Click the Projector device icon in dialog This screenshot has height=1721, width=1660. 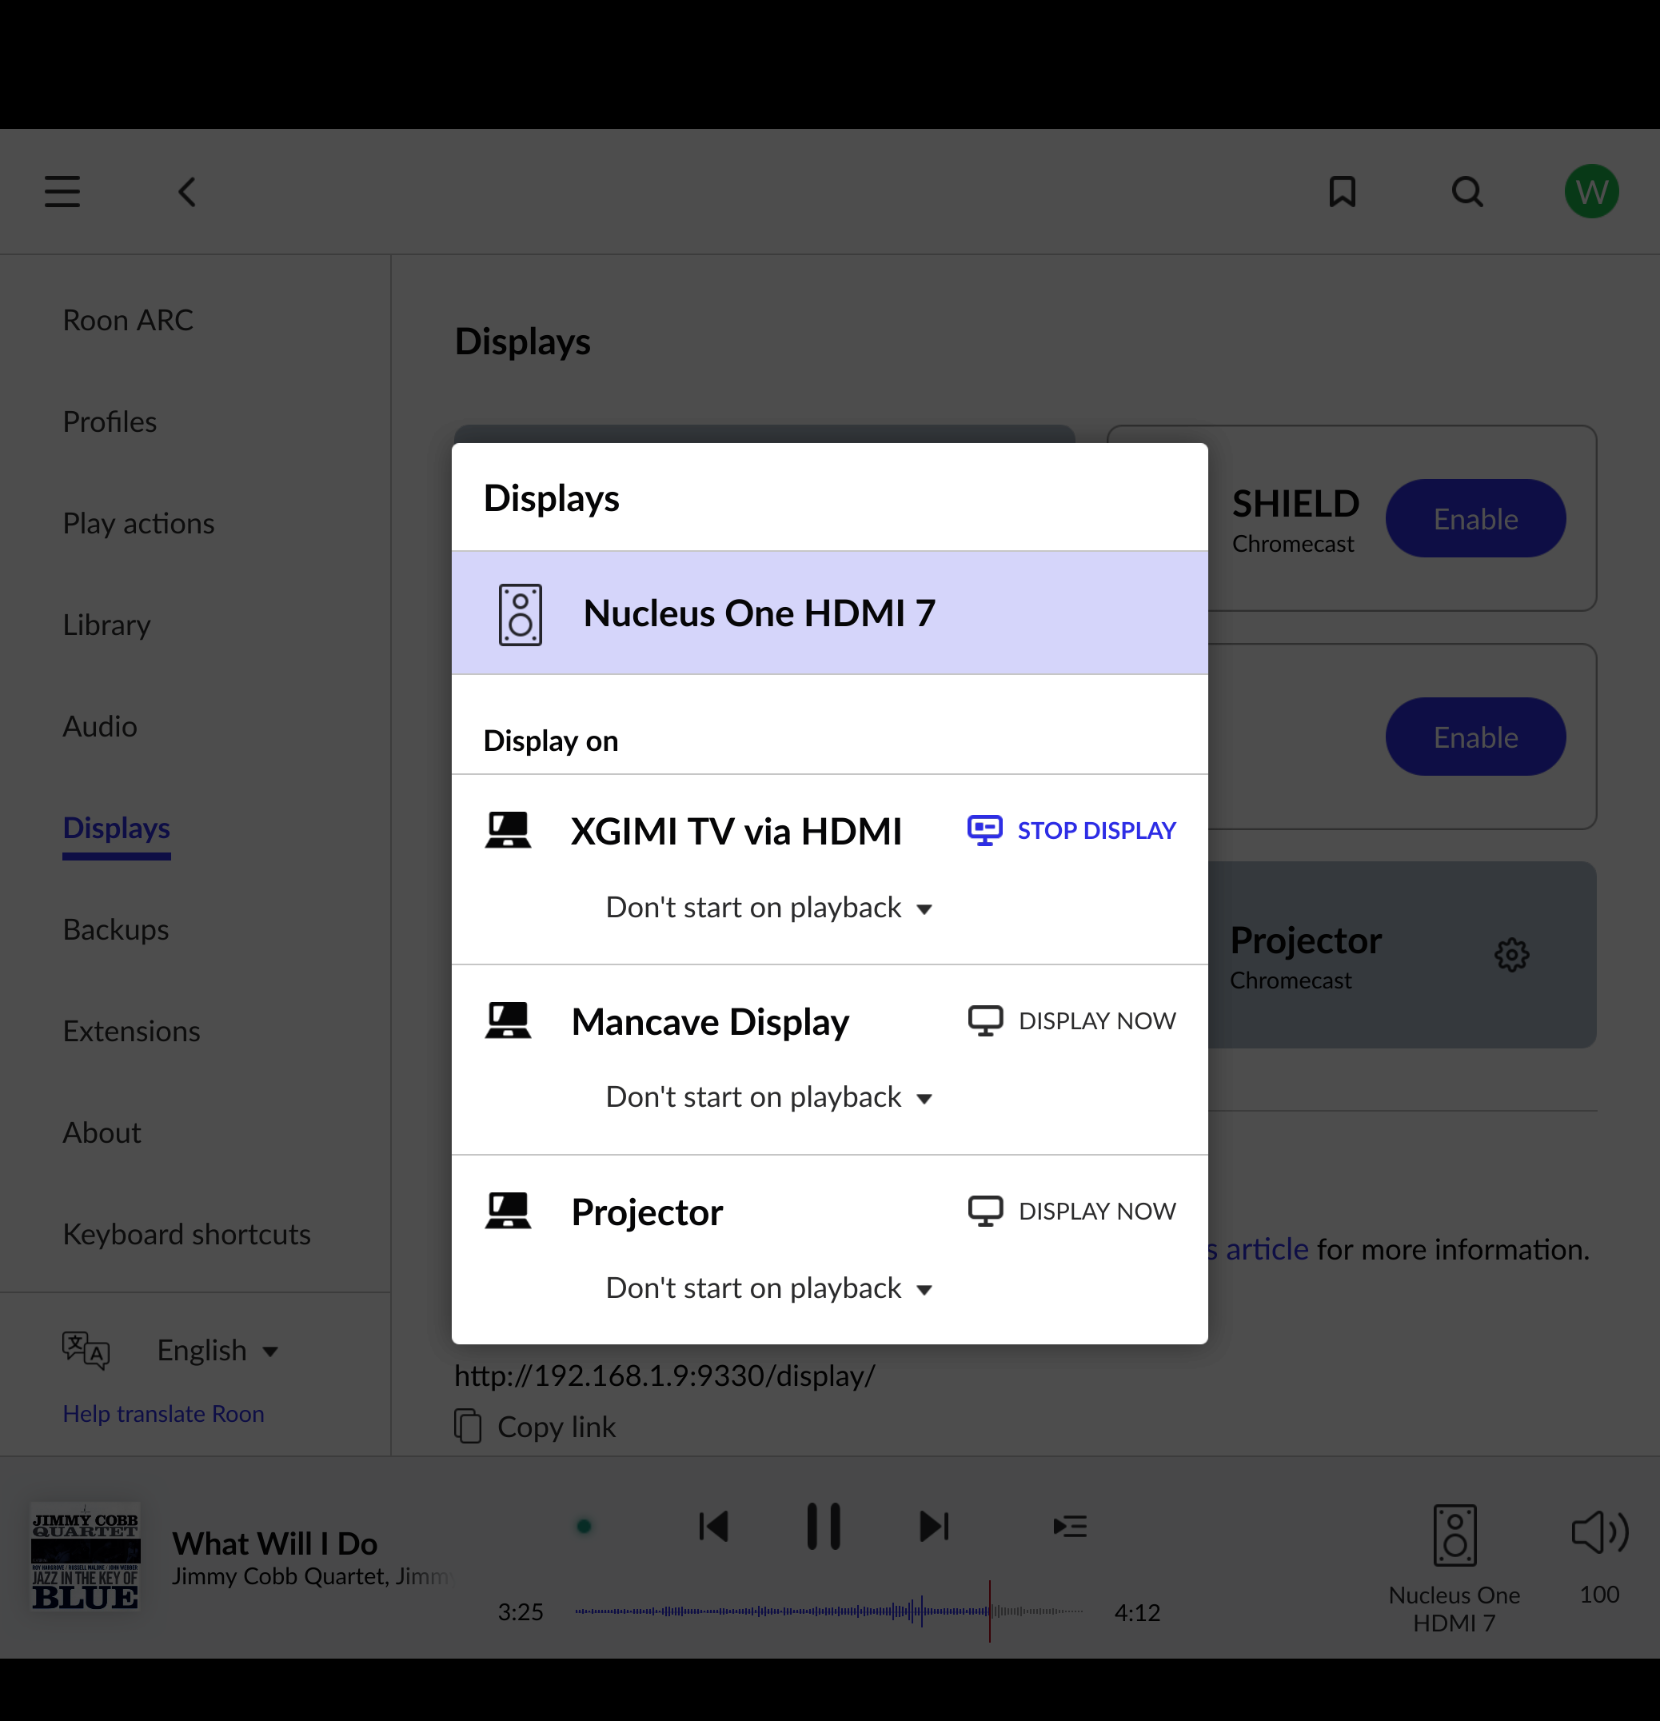point(508,1211)
